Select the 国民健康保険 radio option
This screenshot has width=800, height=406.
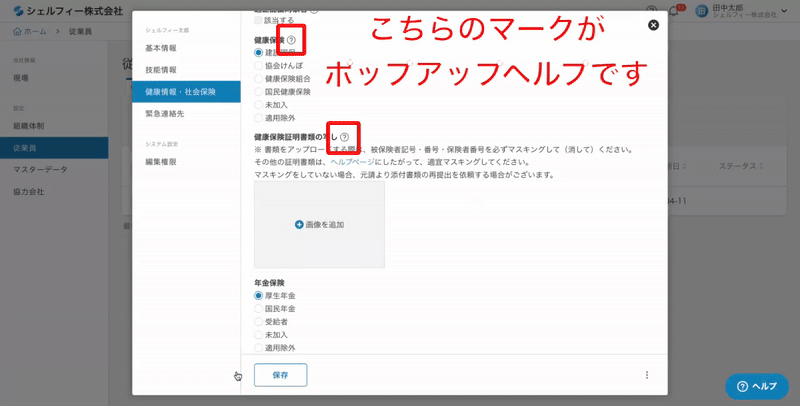coord(258,92)
